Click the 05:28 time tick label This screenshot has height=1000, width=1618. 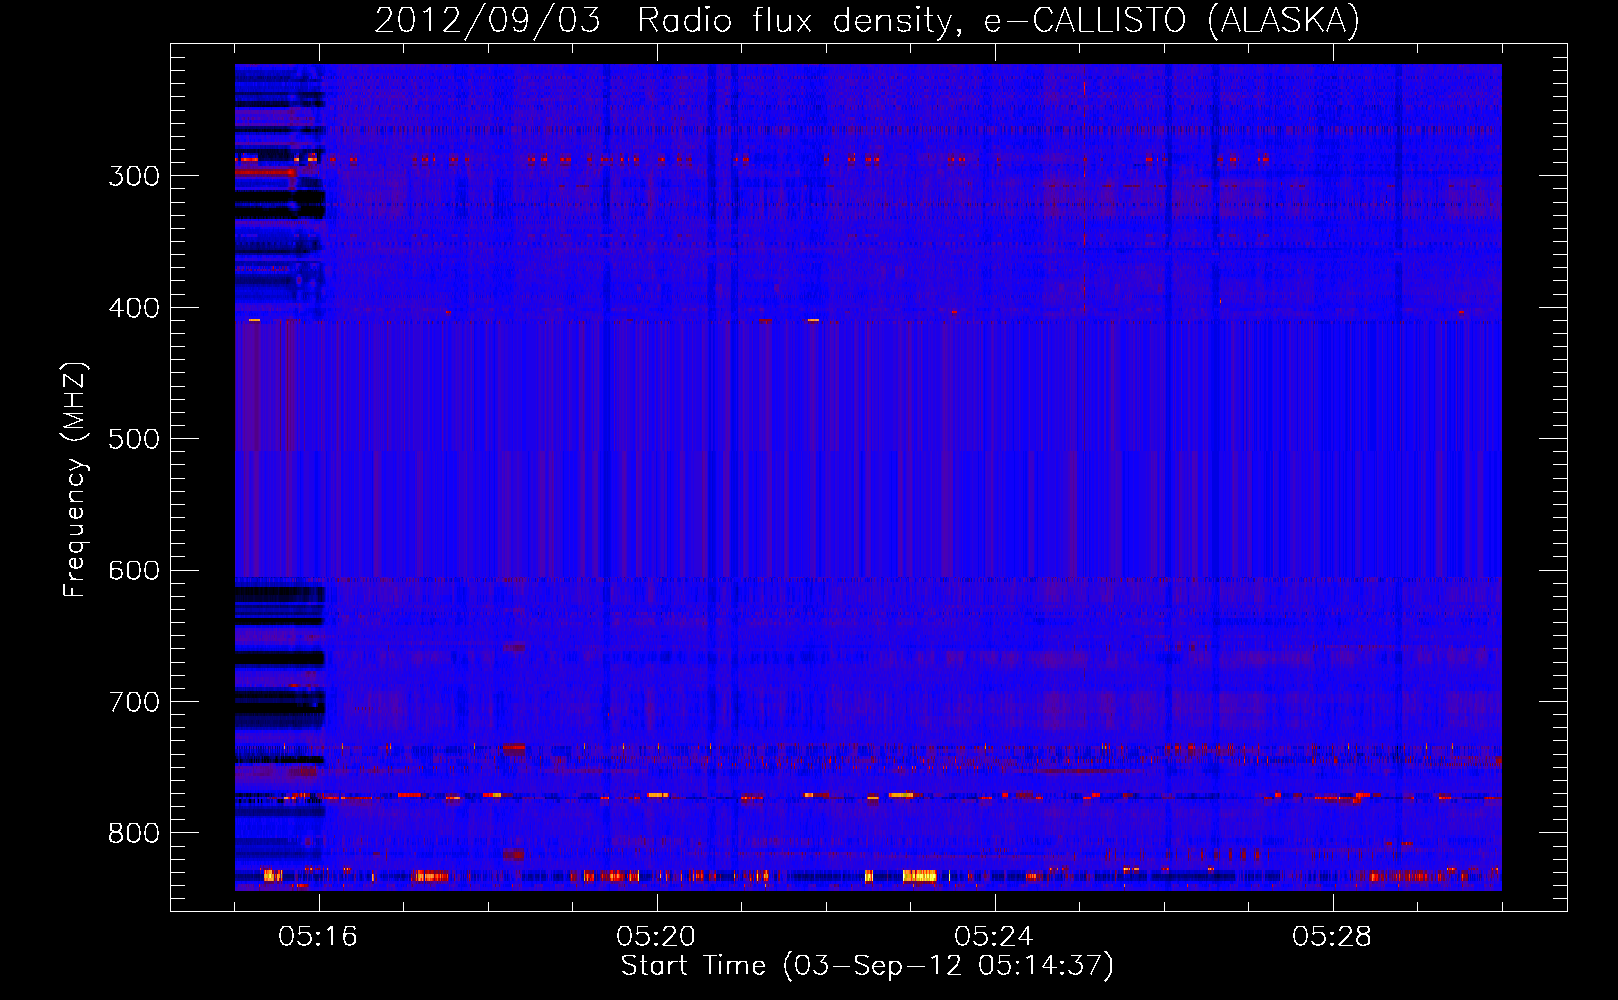1332,937
